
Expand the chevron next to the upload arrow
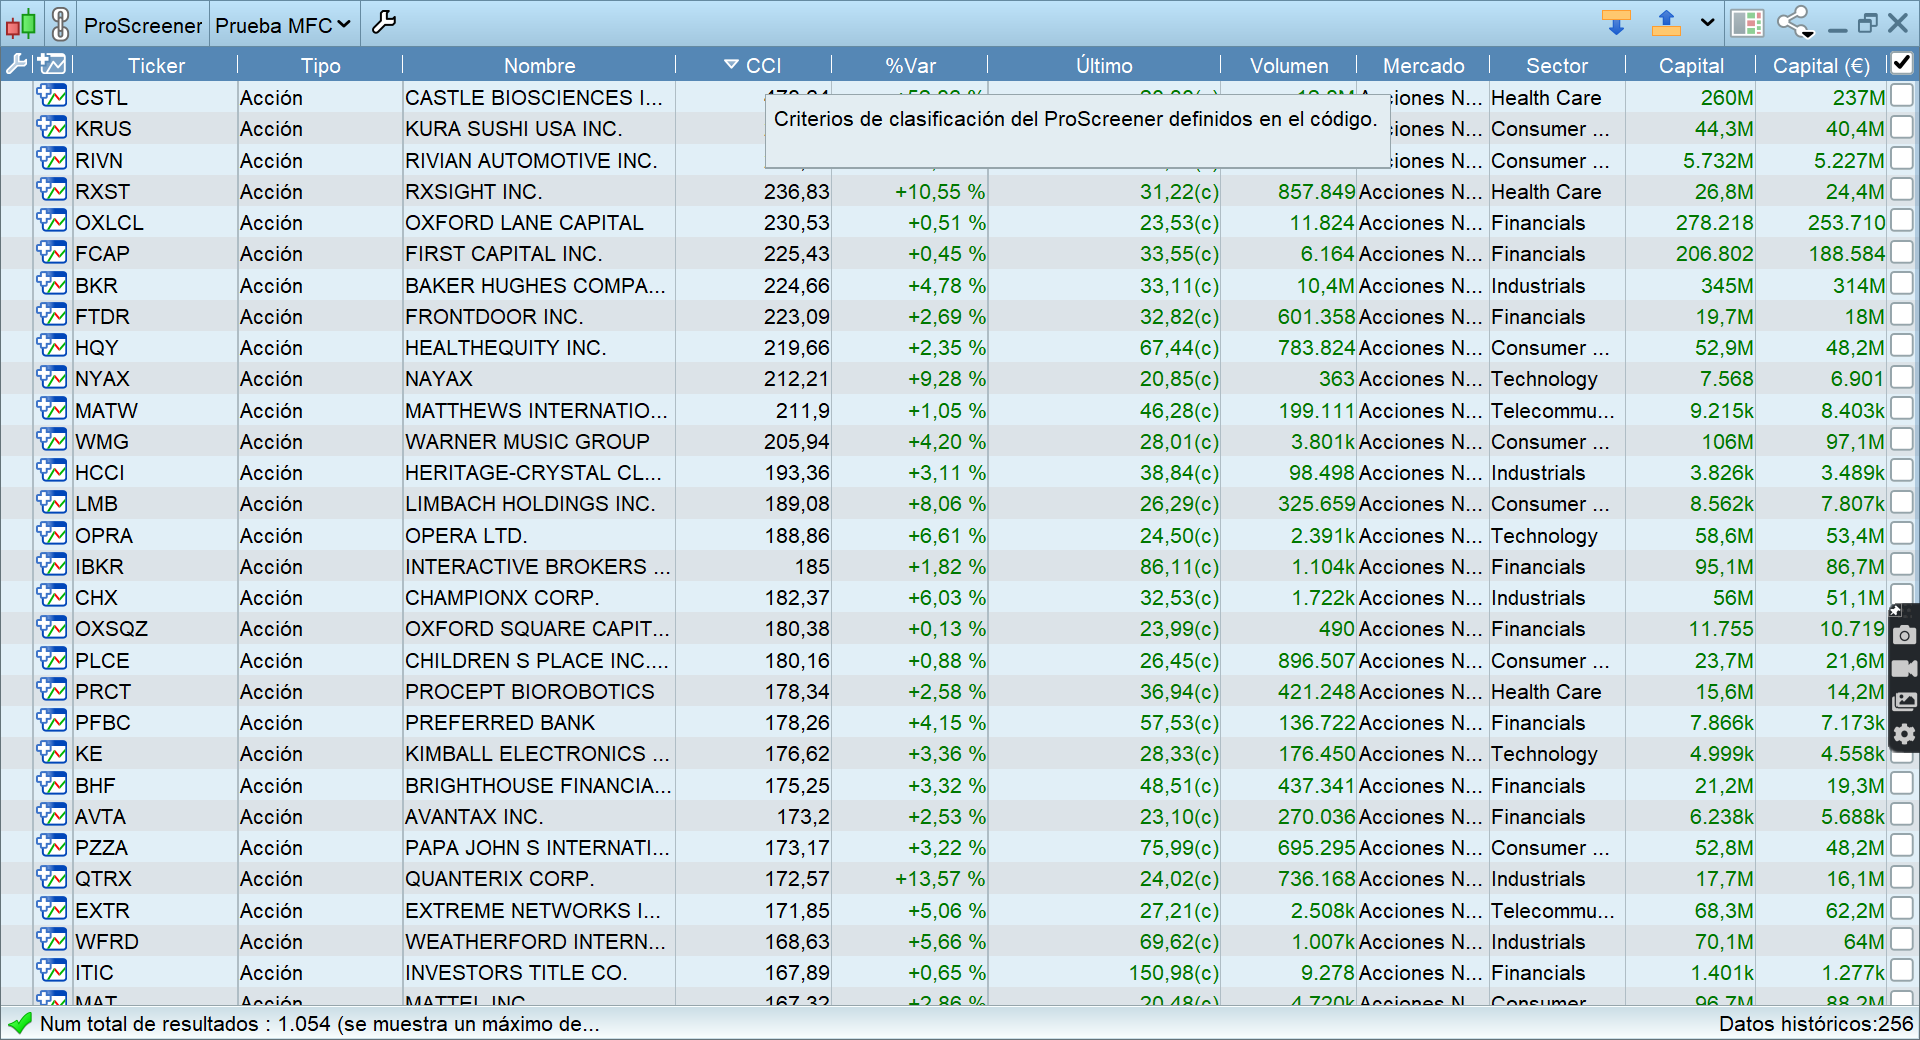(1707, 23)
